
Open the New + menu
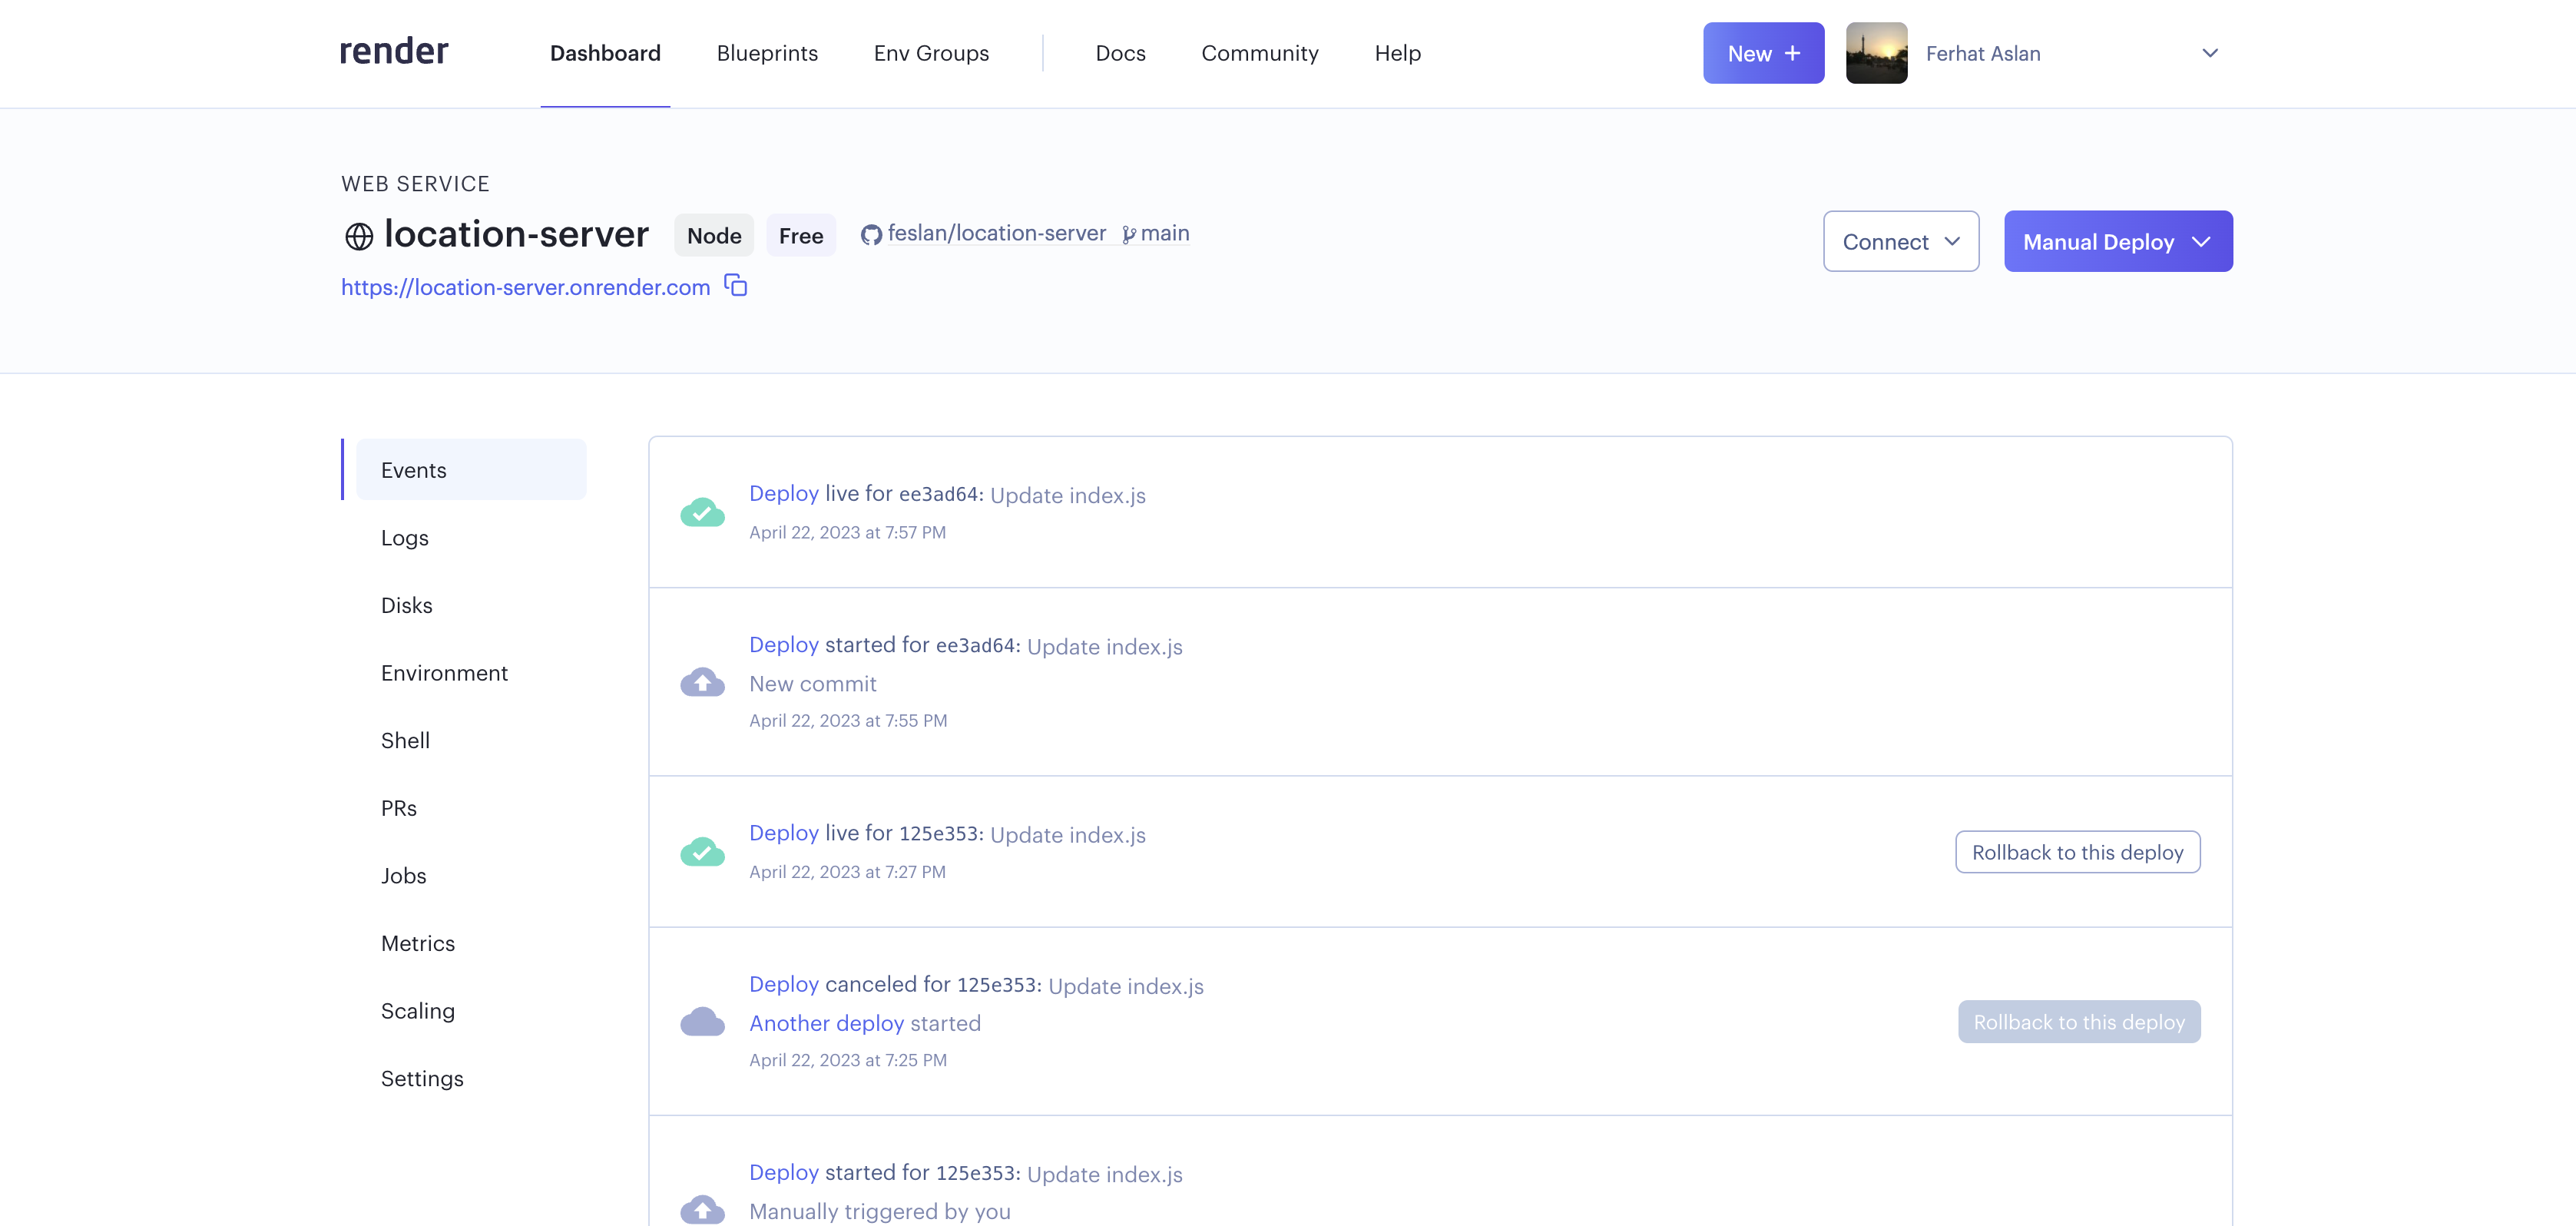click(1763, 53)
